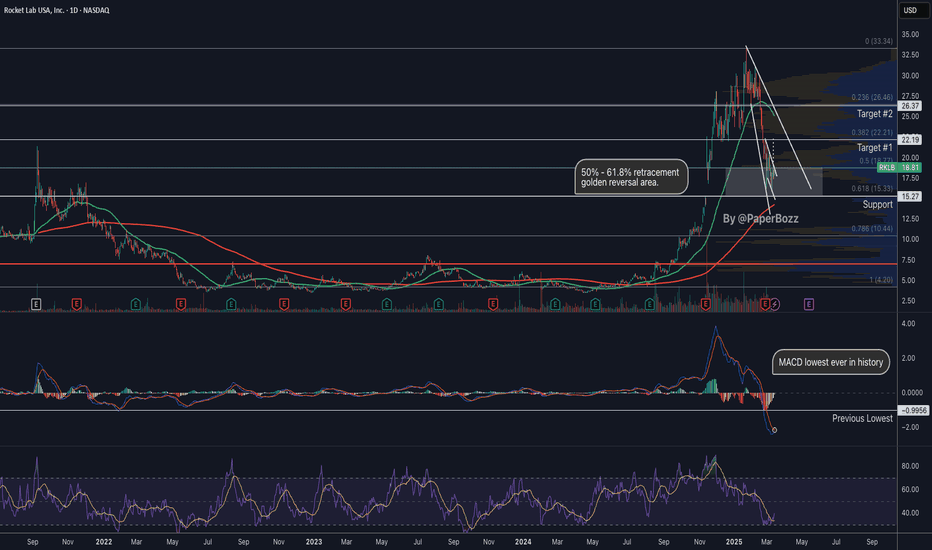Click the 0.382 (22.21) Fibonacci label
This screenshot has width=932, height=550.
[x=872, y=132]
